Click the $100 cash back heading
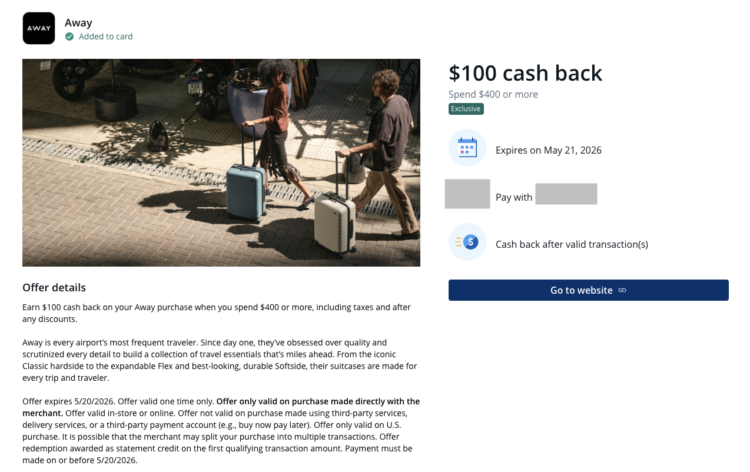The height and width of the screenshot is (472, 750). coord(525,72)
